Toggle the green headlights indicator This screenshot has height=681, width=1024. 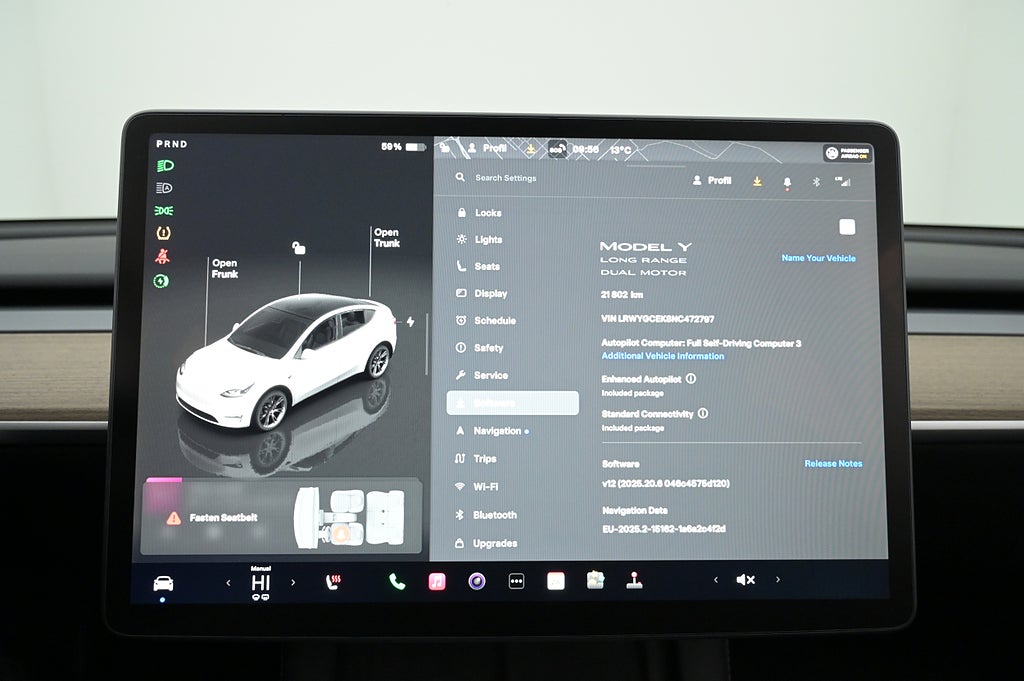click(x=164, y=165)
